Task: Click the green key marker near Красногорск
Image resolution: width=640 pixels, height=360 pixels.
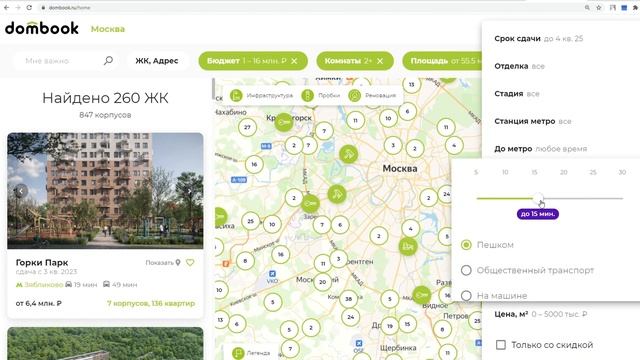Action: 284,122
